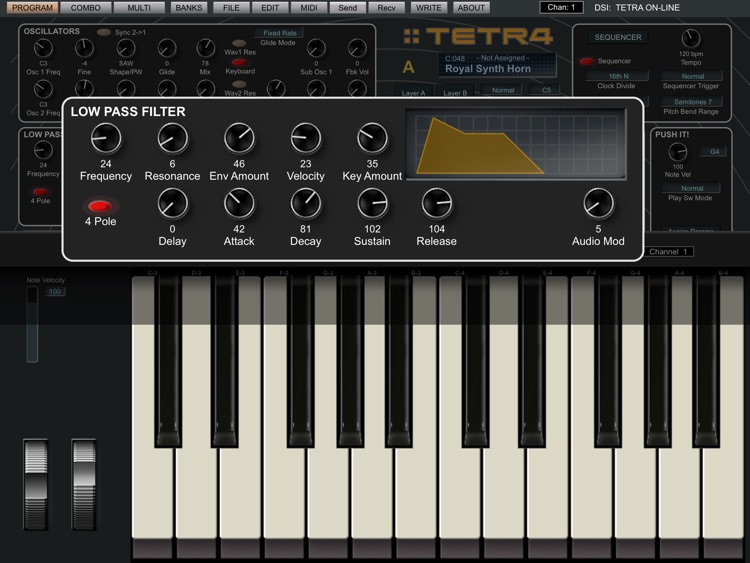Open the MIDI menu

pyautogui.click(x=309, y=8)
